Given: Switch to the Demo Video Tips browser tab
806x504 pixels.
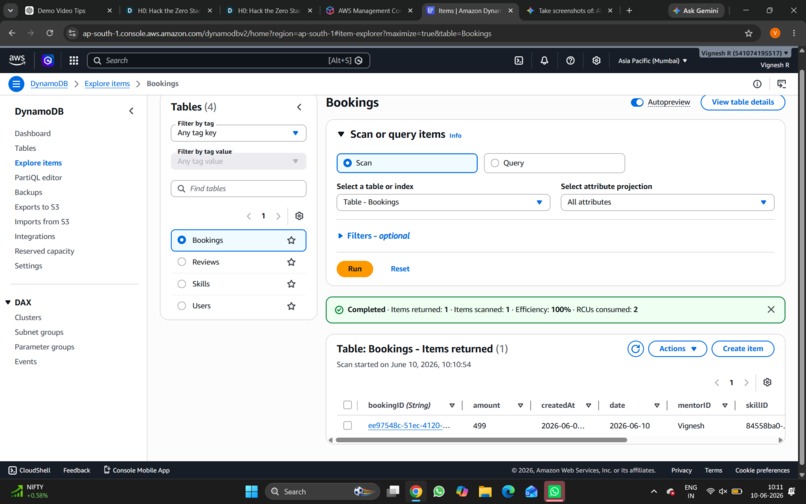Looking at the screenshot, I should tap(68, 10).
